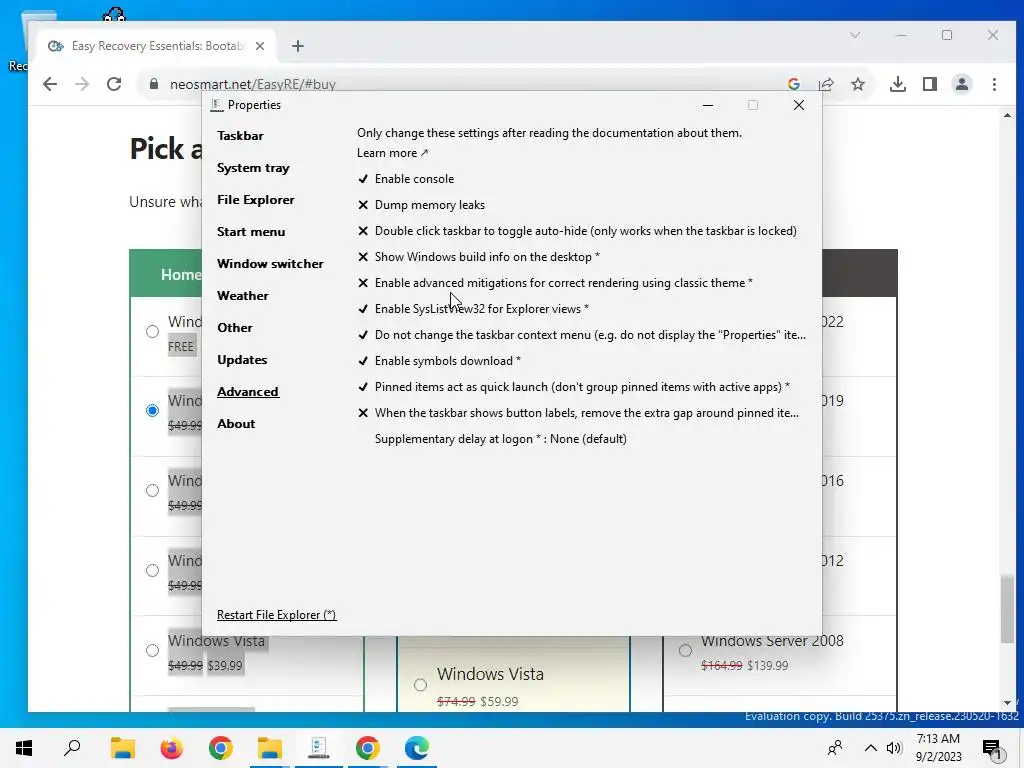Viewport: 1024px width, 768px height.
Task: Open Chrome three-dot menu
Action: (x=994, y=84)
